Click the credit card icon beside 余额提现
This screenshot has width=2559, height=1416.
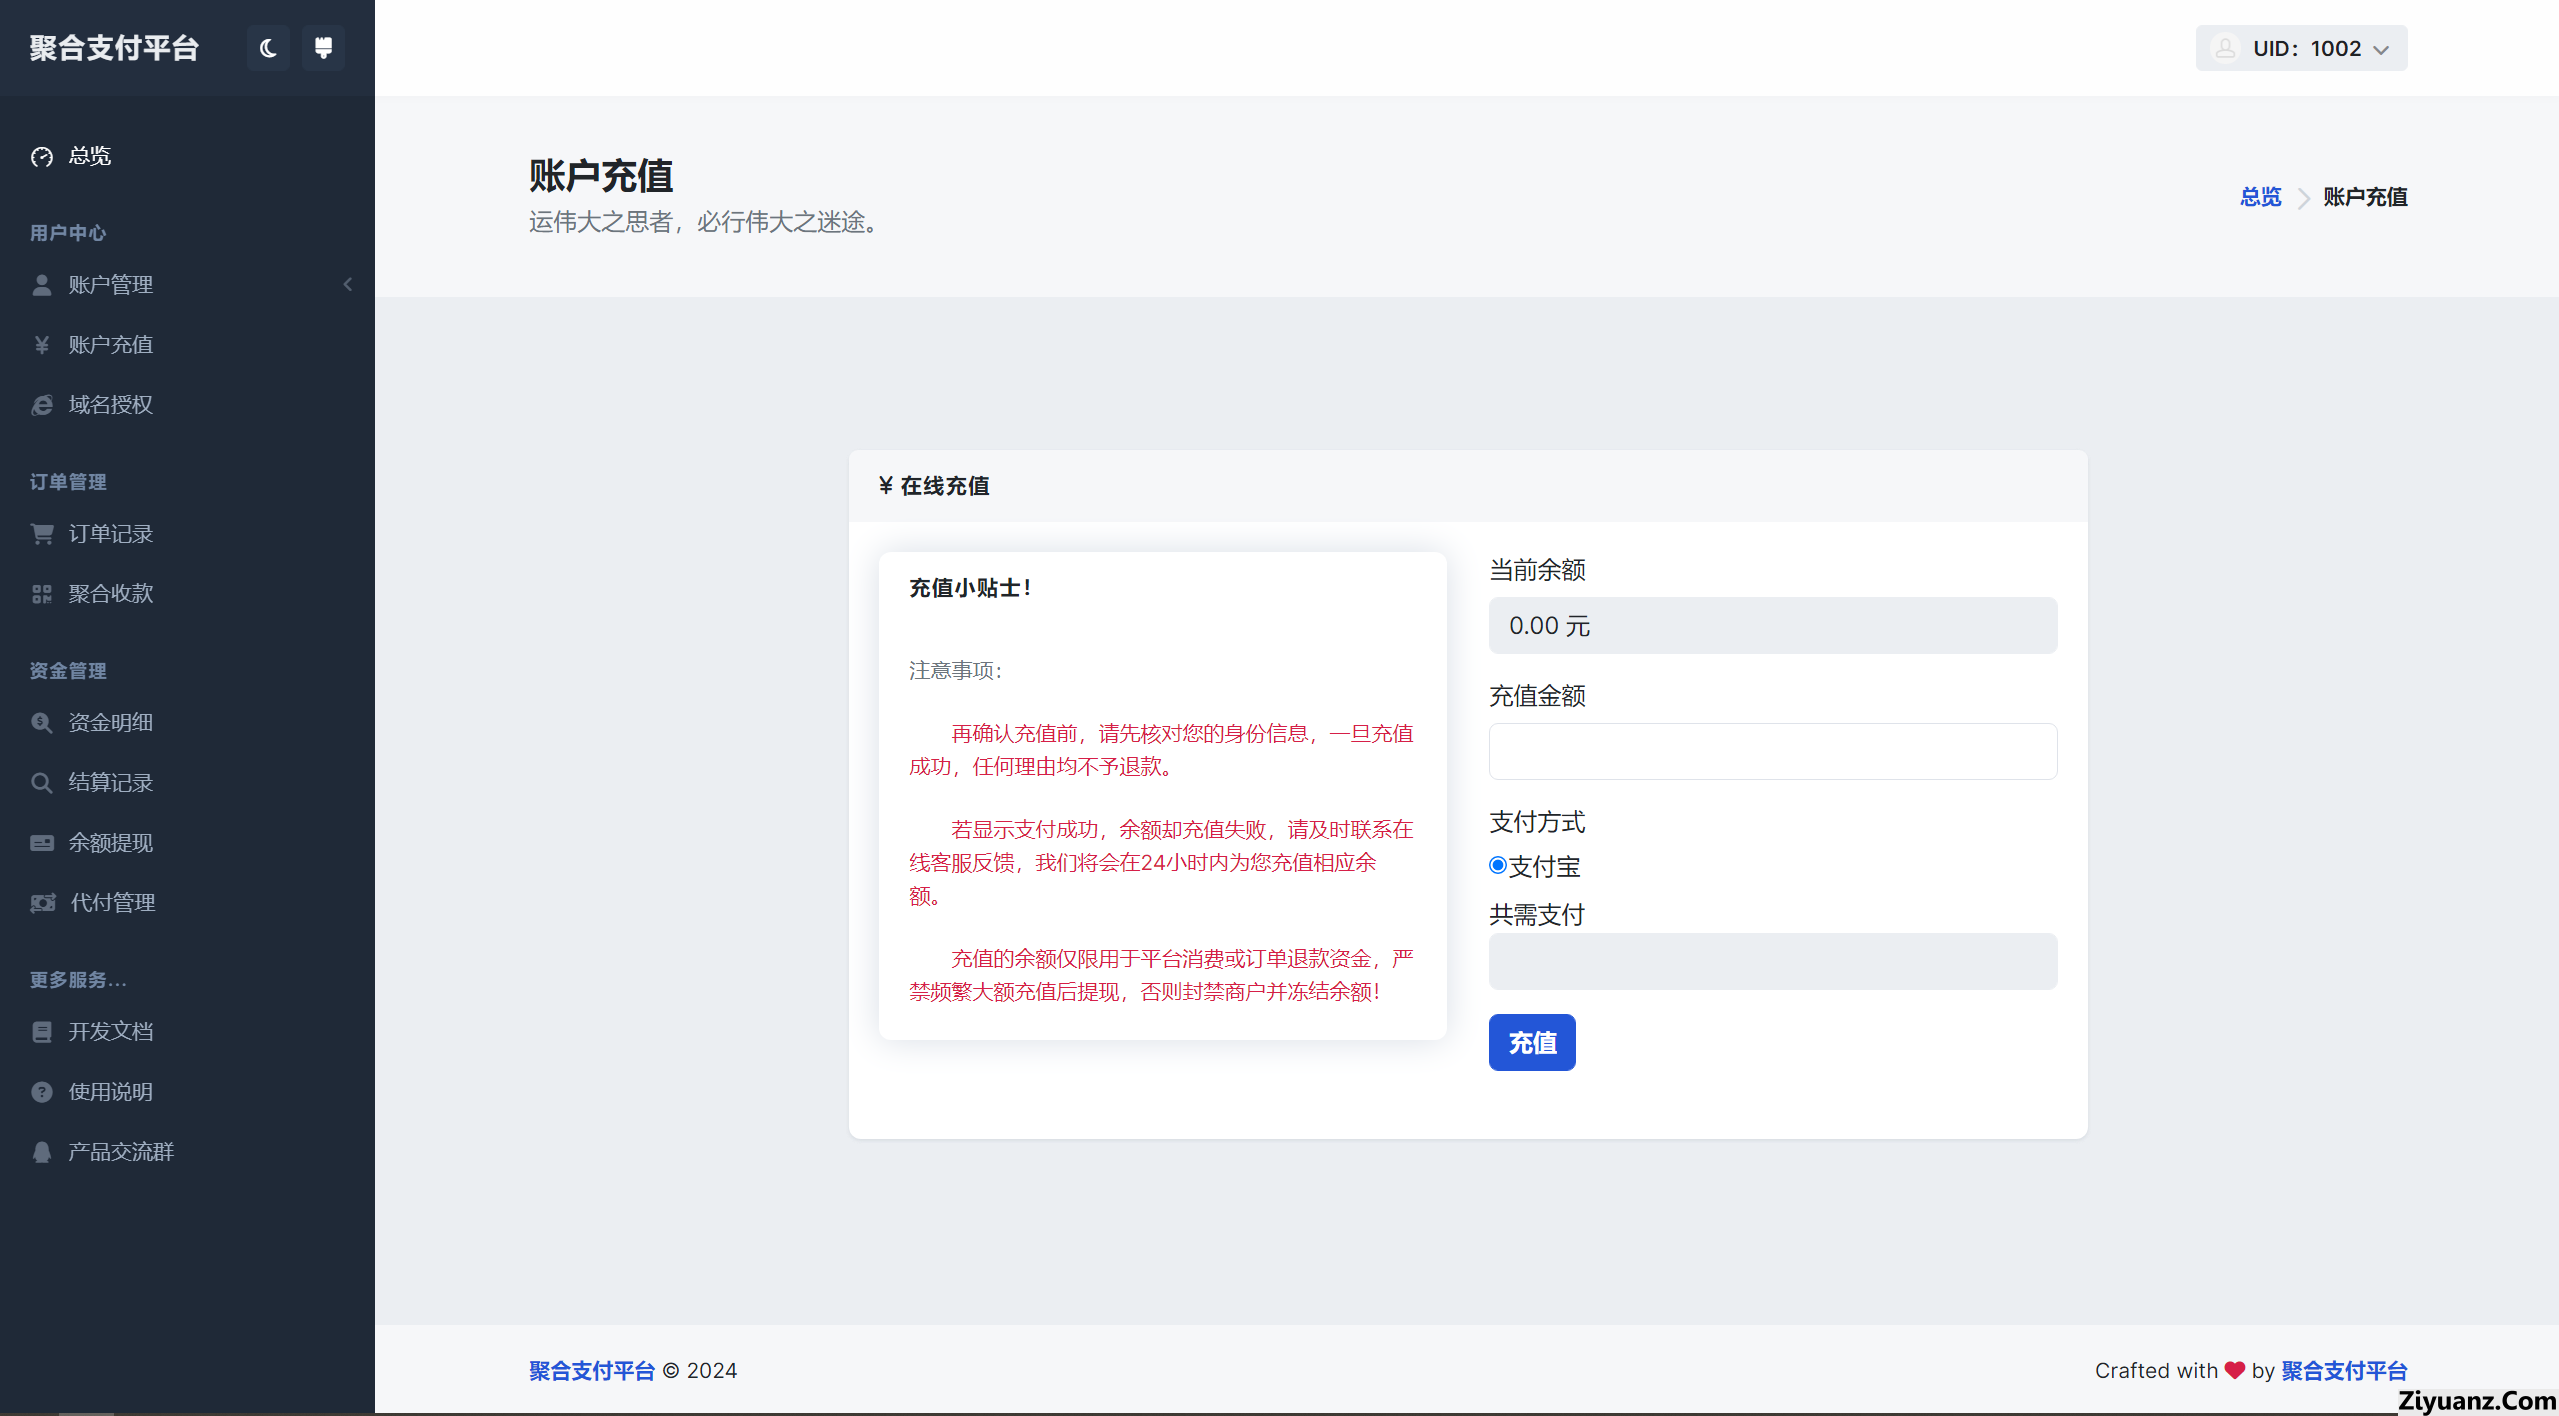pyautogui.click(x=42, y=843)
